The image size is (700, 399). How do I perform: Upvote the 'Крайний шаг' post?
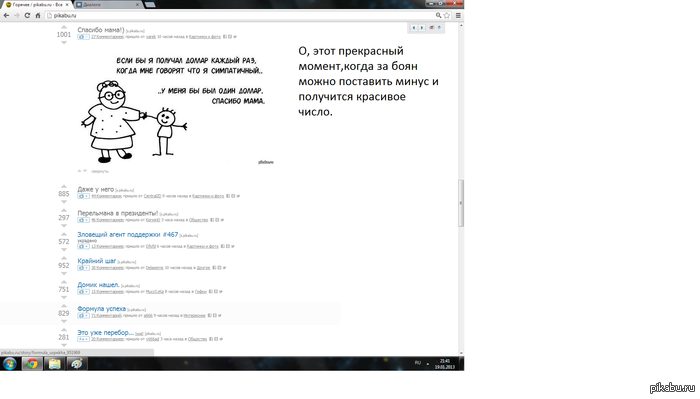point(64,258)
